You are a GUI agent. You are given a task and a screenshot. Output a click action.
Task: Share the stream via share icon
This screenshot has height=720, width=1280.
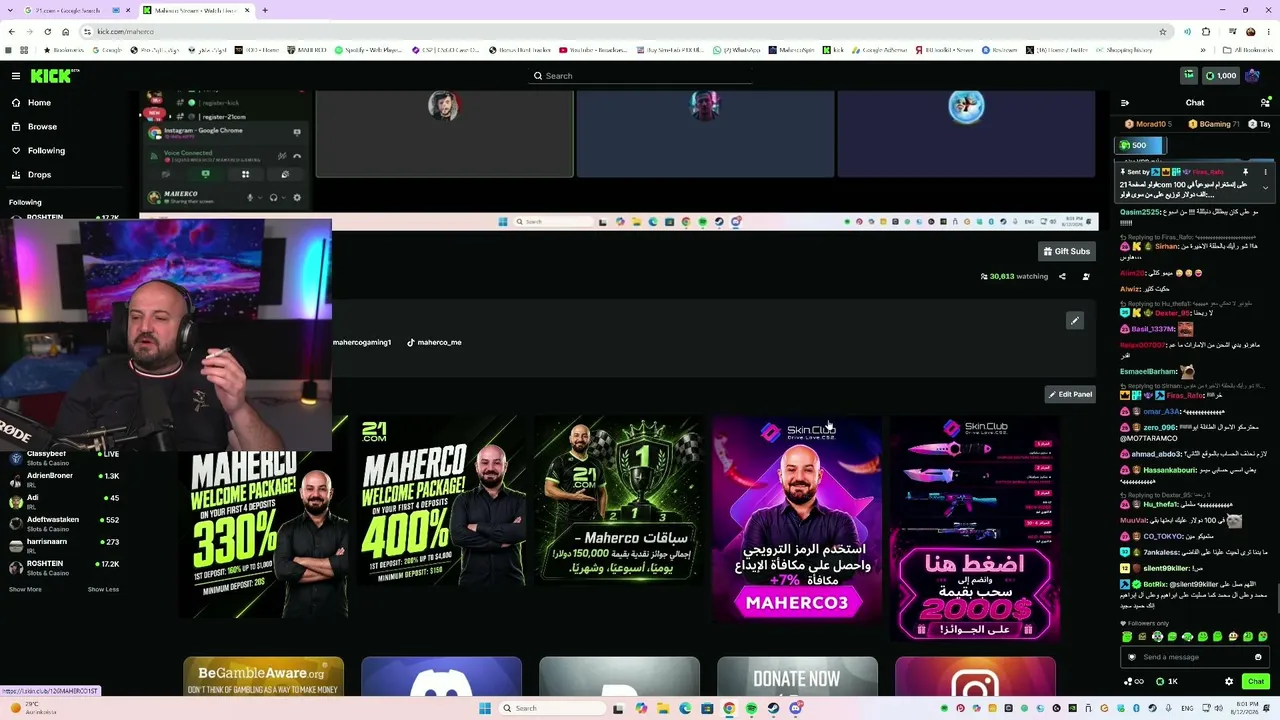[1062, 277]
